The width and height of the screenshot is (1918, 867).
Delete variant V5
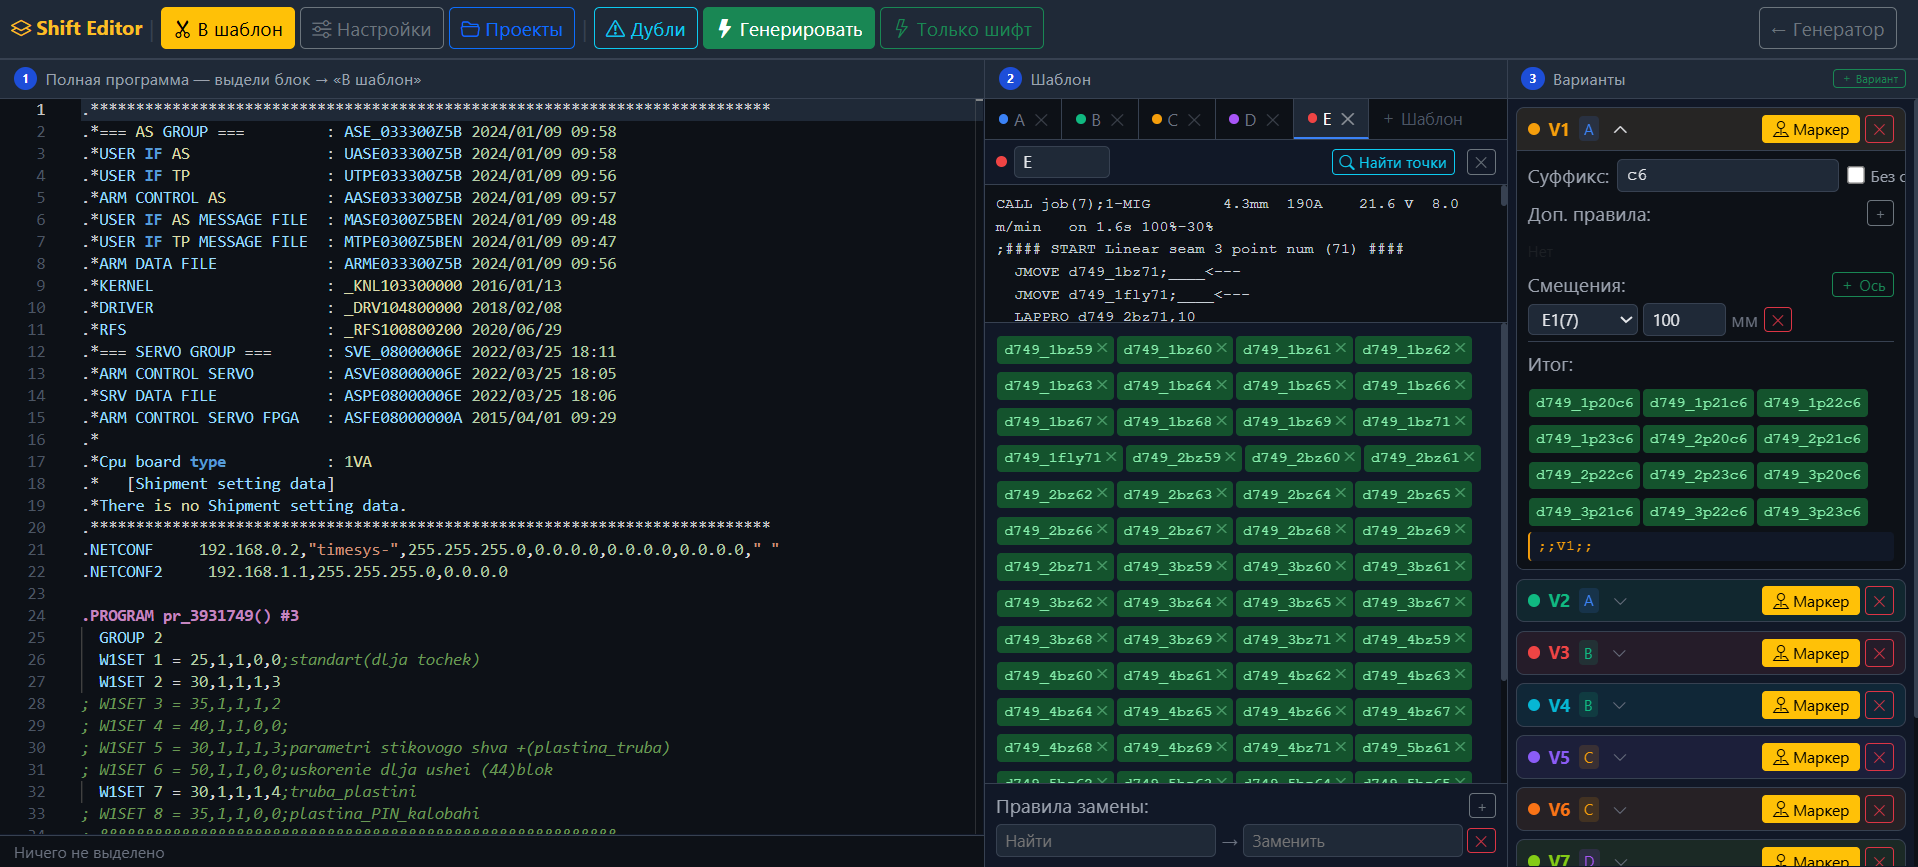coord(1880,757)
